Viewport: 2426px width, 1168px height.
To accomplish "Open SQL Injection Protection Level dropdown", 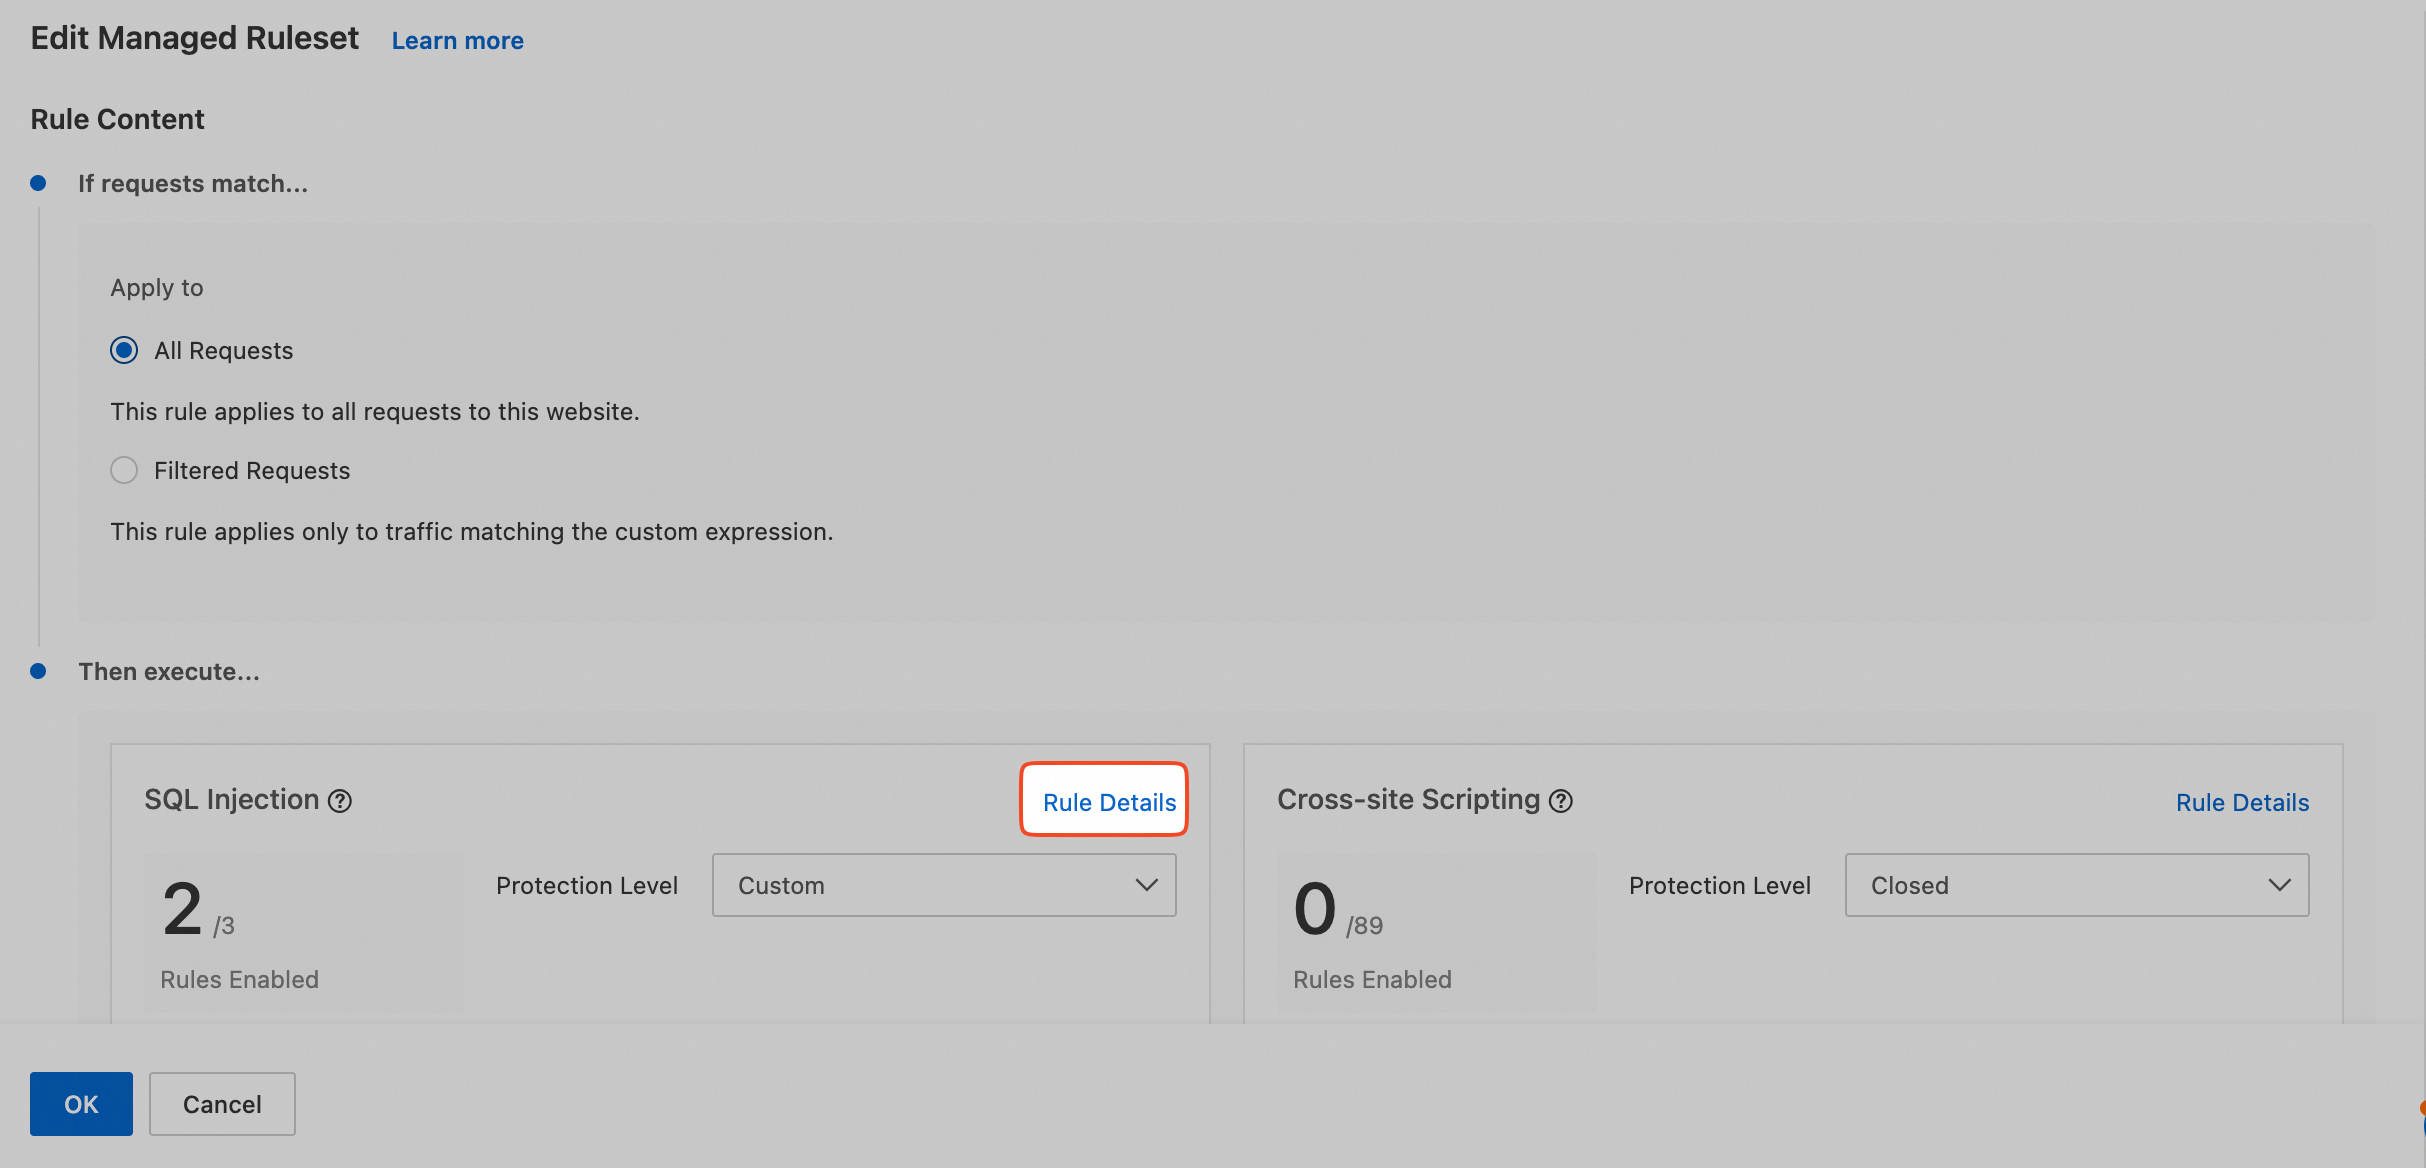I will coord(944,885).
